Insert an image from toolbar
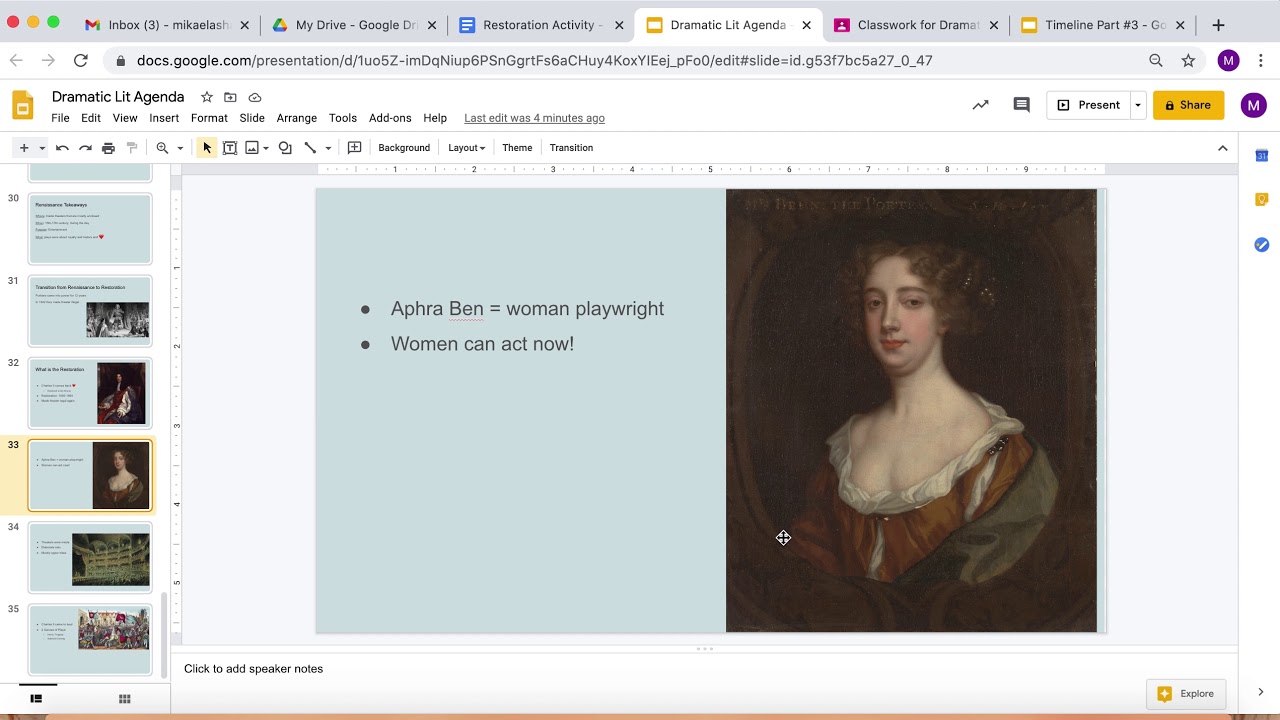 (252, 148)
